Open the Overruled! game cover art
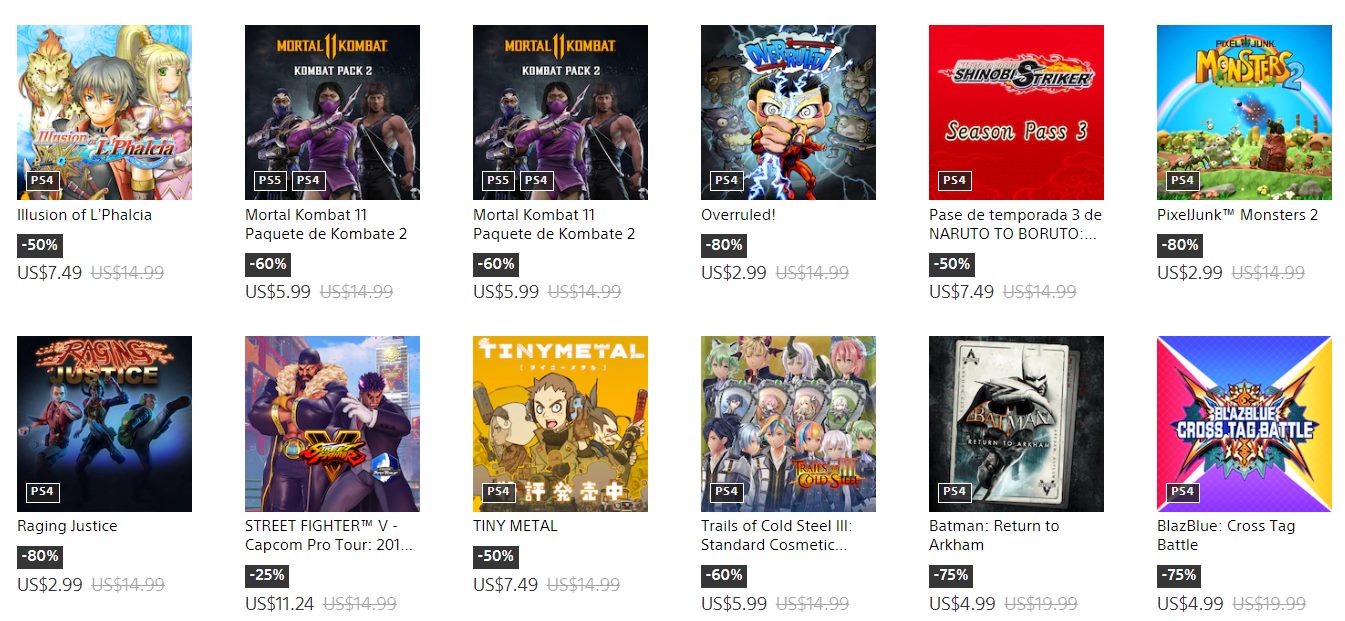1345x621 pixels. tap(788, 113)
